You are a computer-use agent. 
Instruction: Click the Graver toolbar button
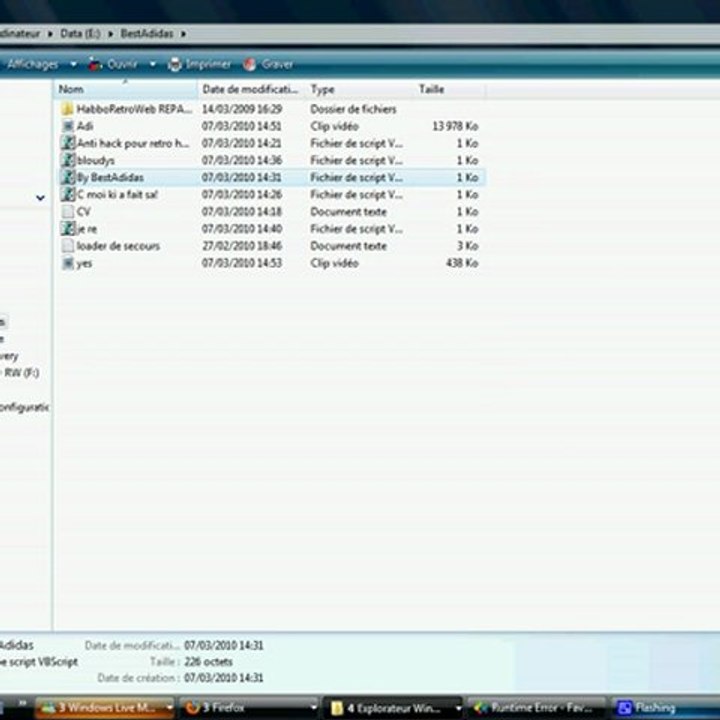tap(268, 64)
